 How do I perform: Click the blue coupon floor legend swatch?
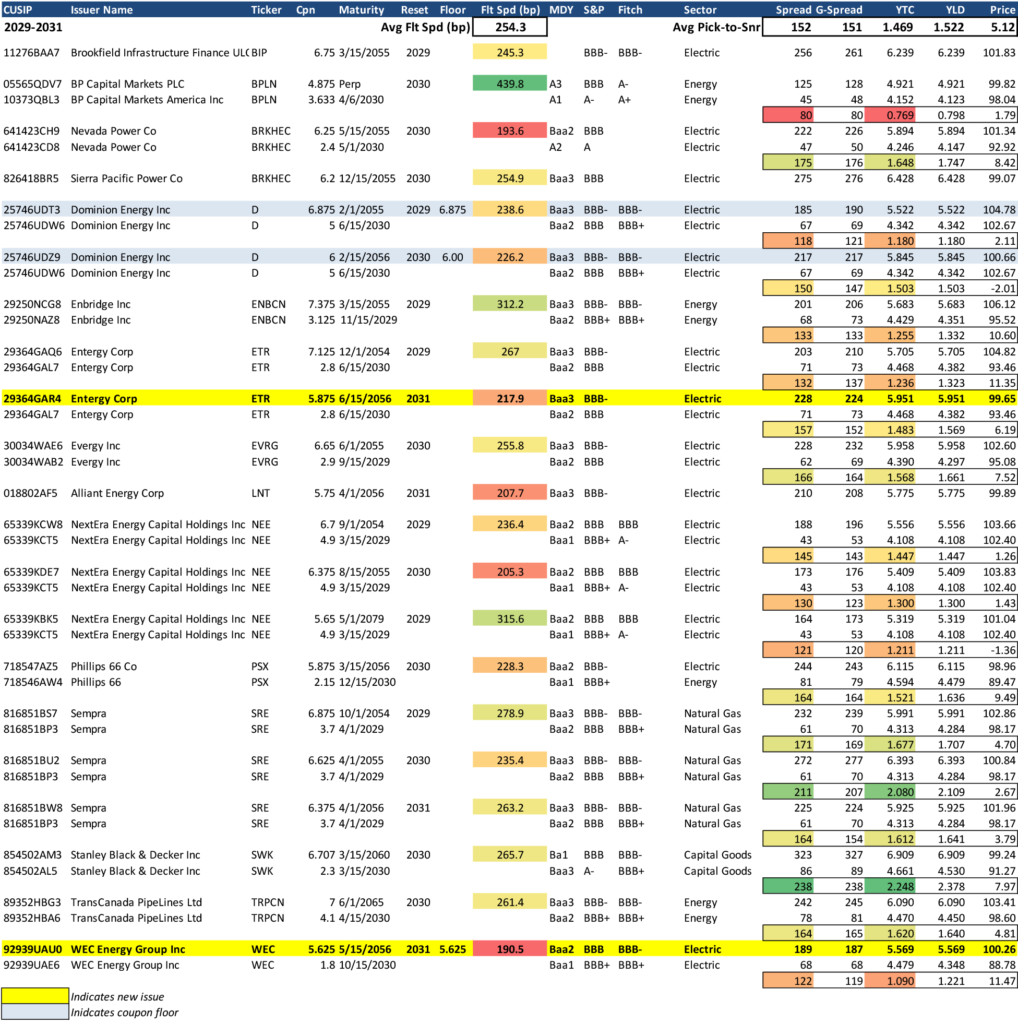point(34,1012)
